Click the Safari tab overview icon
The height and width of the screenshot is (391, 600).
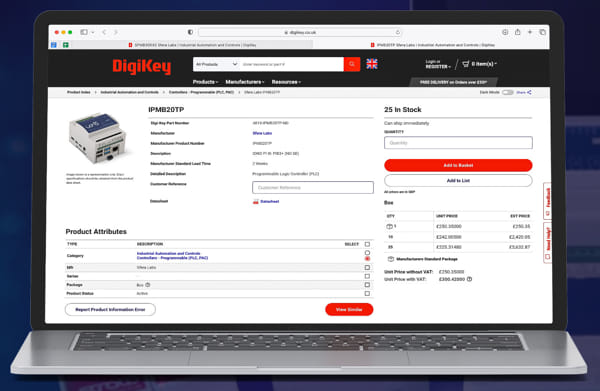pos(543,32)
